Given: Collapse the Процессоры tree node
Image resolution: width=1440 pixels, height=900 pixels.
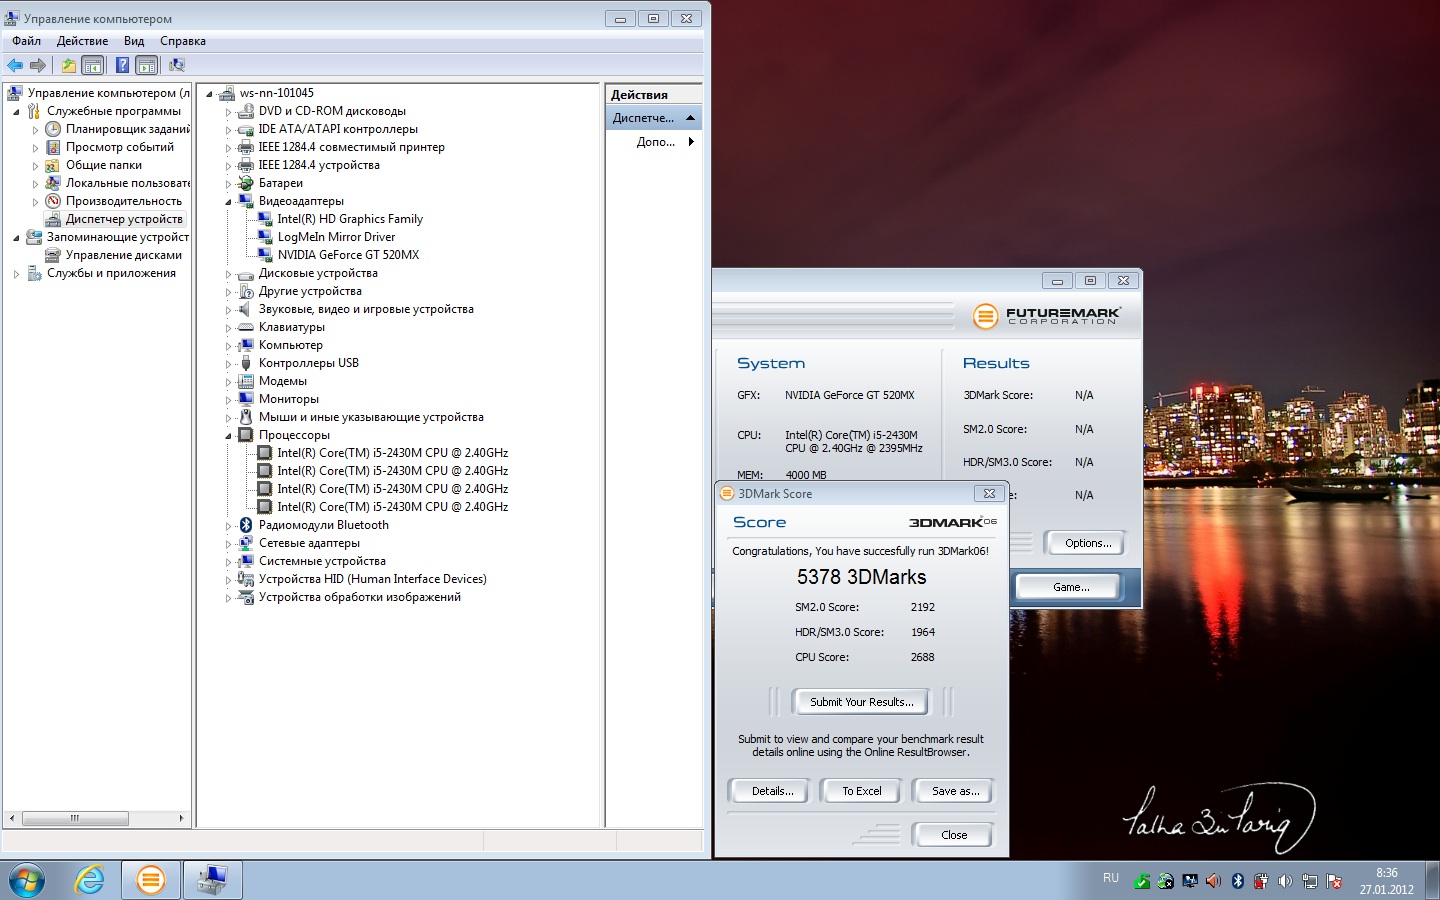Looking at the screenshot, I should [x=228, y=436].
